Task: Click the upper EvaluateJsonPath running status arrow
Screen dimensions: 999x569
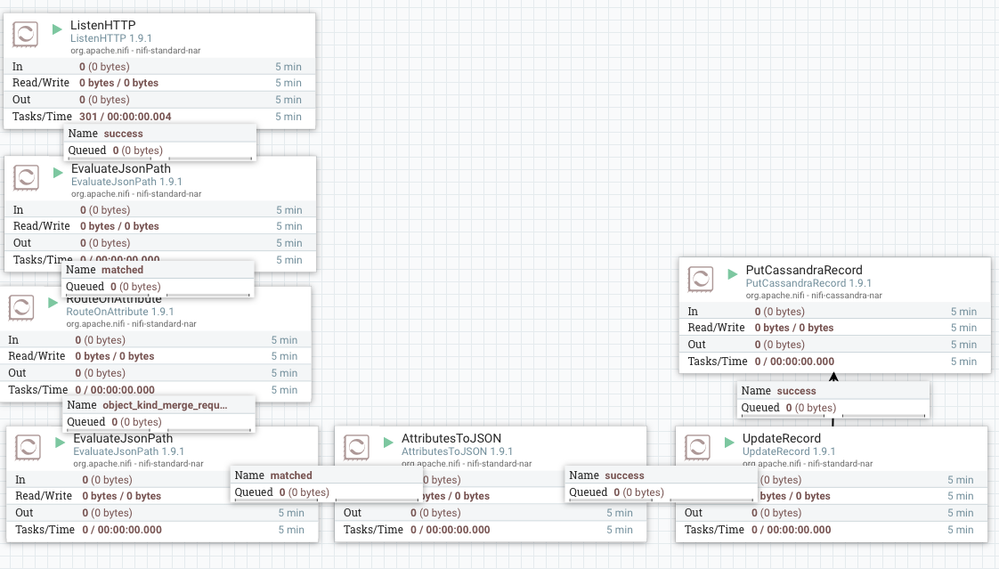Action: tap(58, 172)
